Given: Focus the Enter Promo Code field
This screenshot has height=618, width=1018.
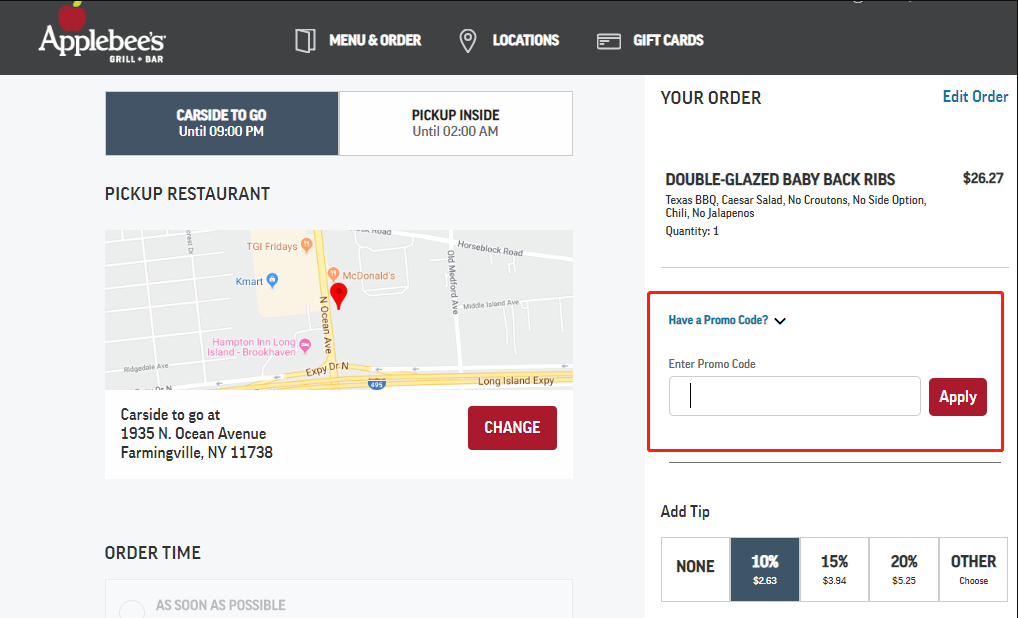Looking at the screenshot, I should (795, 396).
